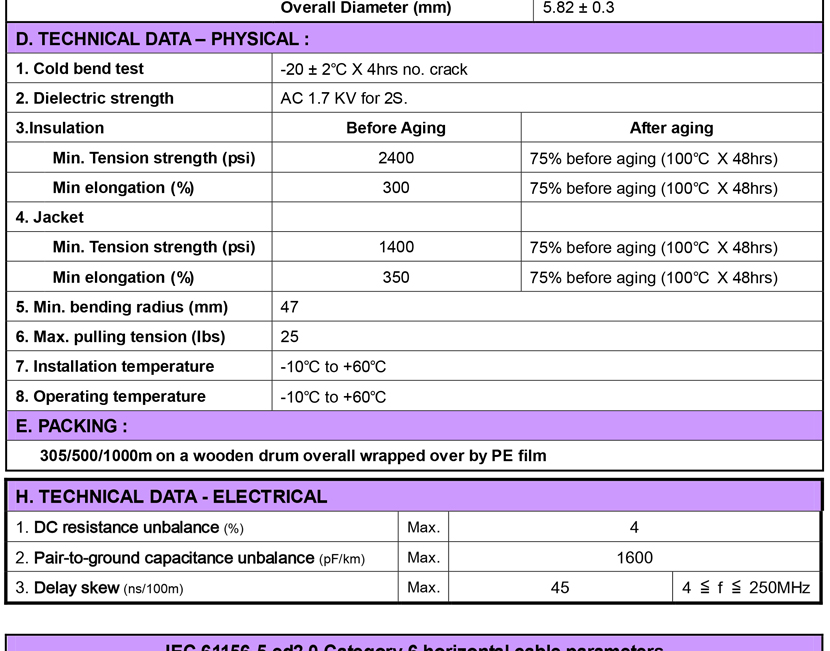The height and width of the screenshot is (651, 830).
Task: Click 'Max.' in the Delay skew row
Action: click(x=423, y=587)
